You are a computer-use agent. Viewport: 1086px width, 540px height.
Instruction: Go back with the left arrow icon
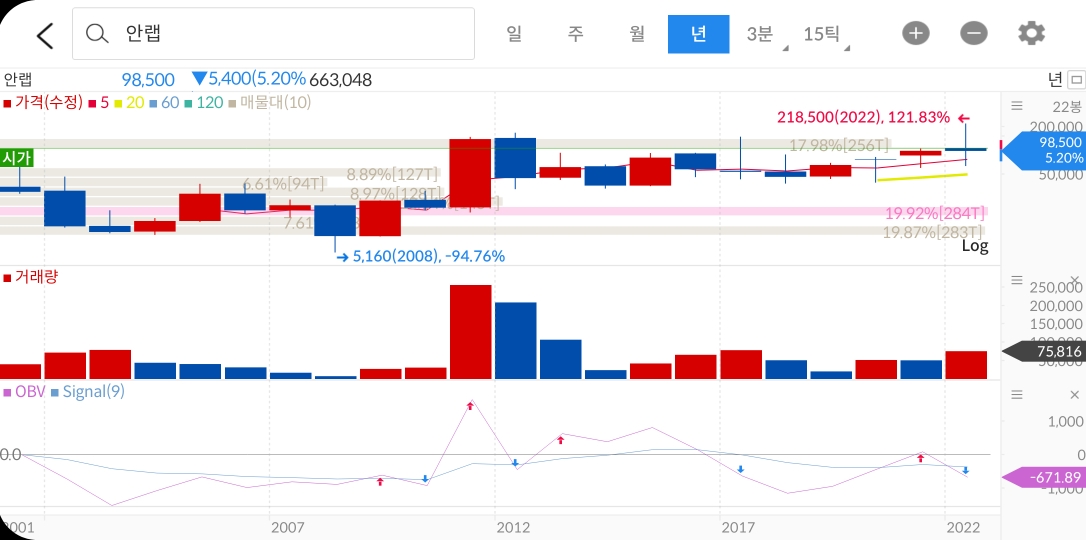(45, 35)
